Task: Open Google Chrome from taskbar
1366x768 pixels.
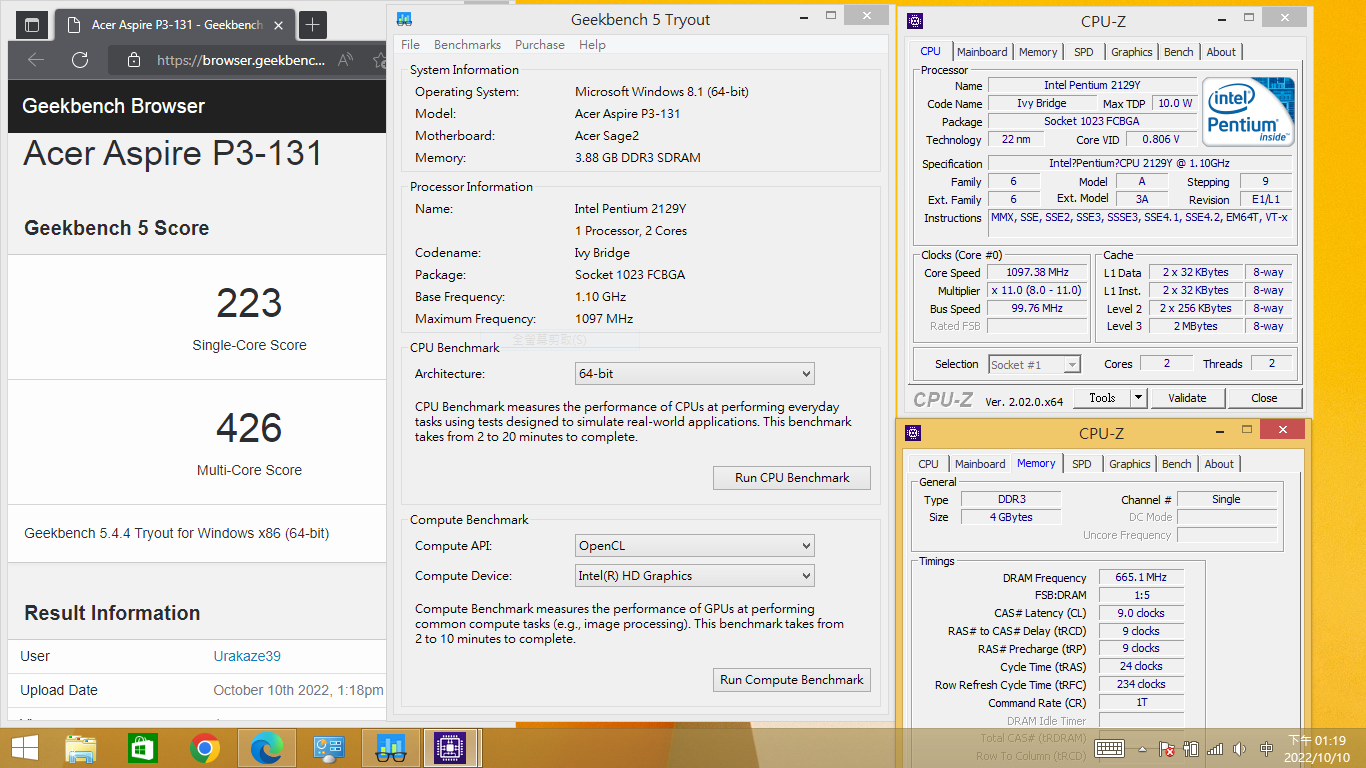Action: [205, 748]
